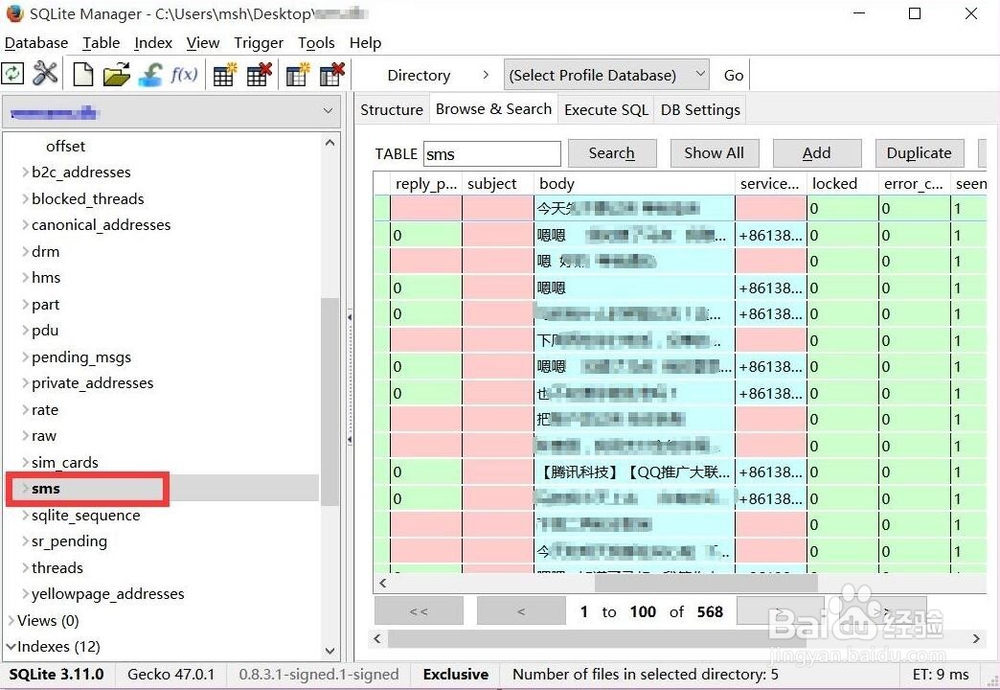Click the Refresh toolbar icon
1000x690 pixels.
tap(12, 74)
